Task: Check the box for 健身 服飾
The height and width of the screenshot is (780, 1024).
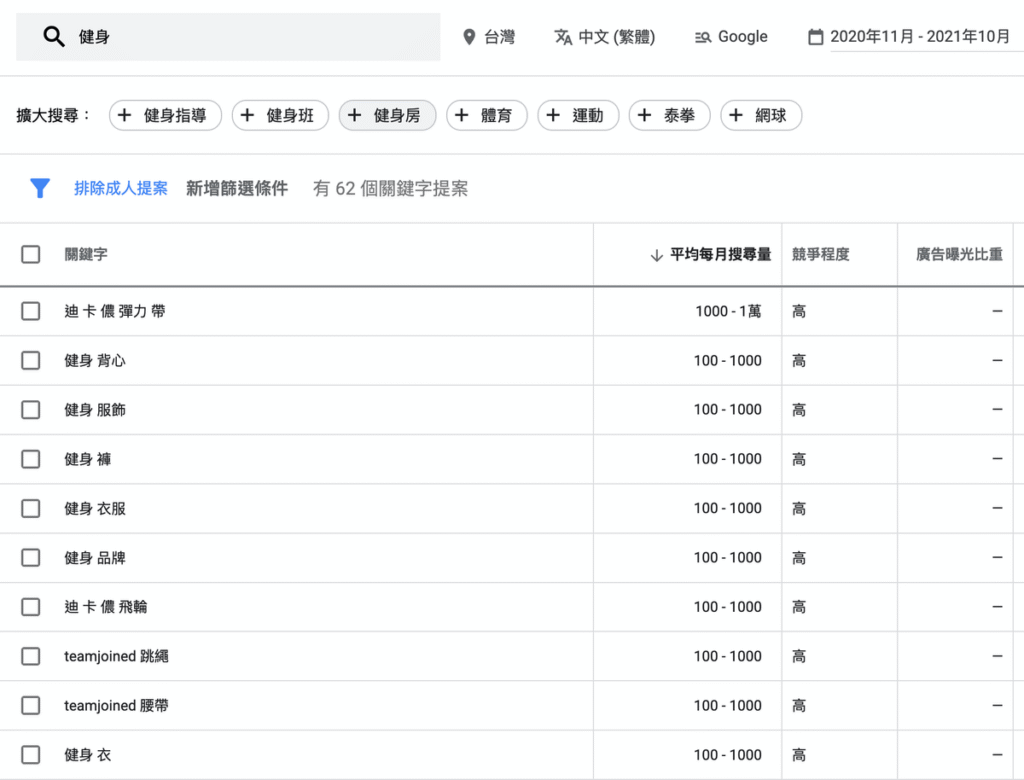Action: tap(31, 410)
